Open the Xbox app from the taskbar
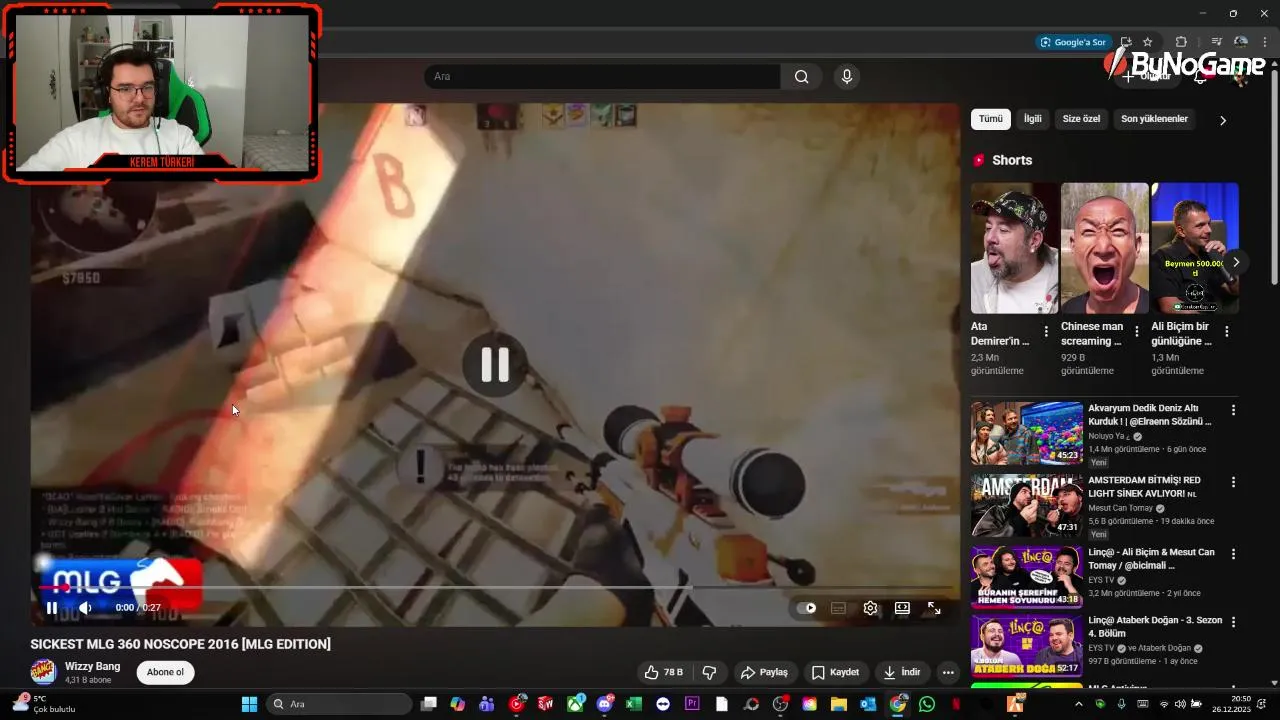This screenshot has width=1280, height=720. pos(576,704)
